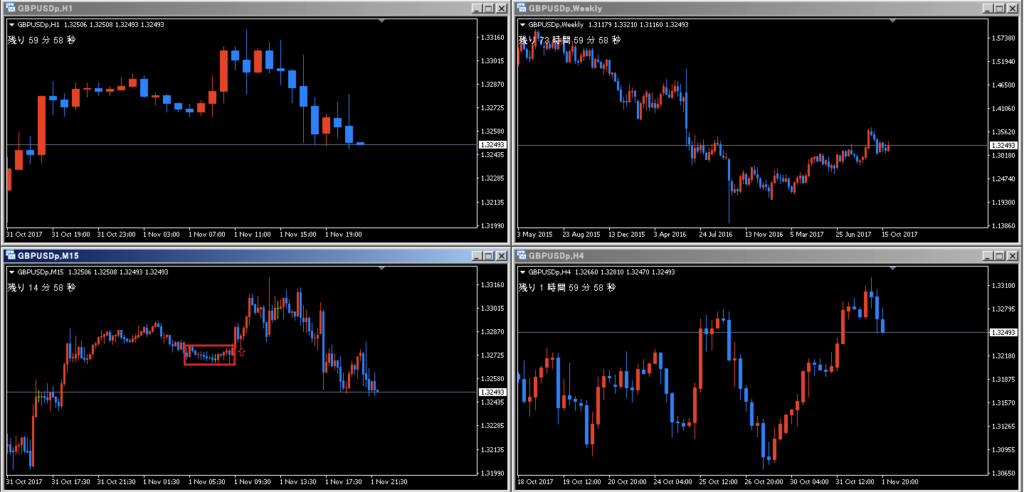Click the chart shift triangle on H1 chart
Screen dimensions: 1024x492
[x=383, y=20]
